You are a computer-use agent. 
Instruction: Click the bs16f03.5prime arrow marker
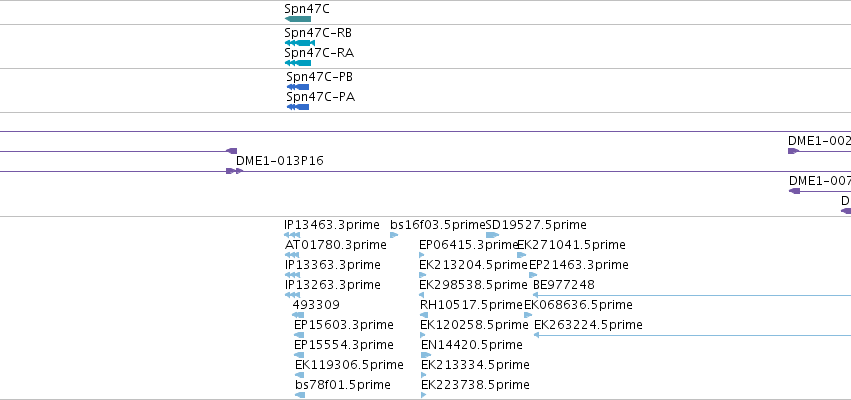(394, 235)
